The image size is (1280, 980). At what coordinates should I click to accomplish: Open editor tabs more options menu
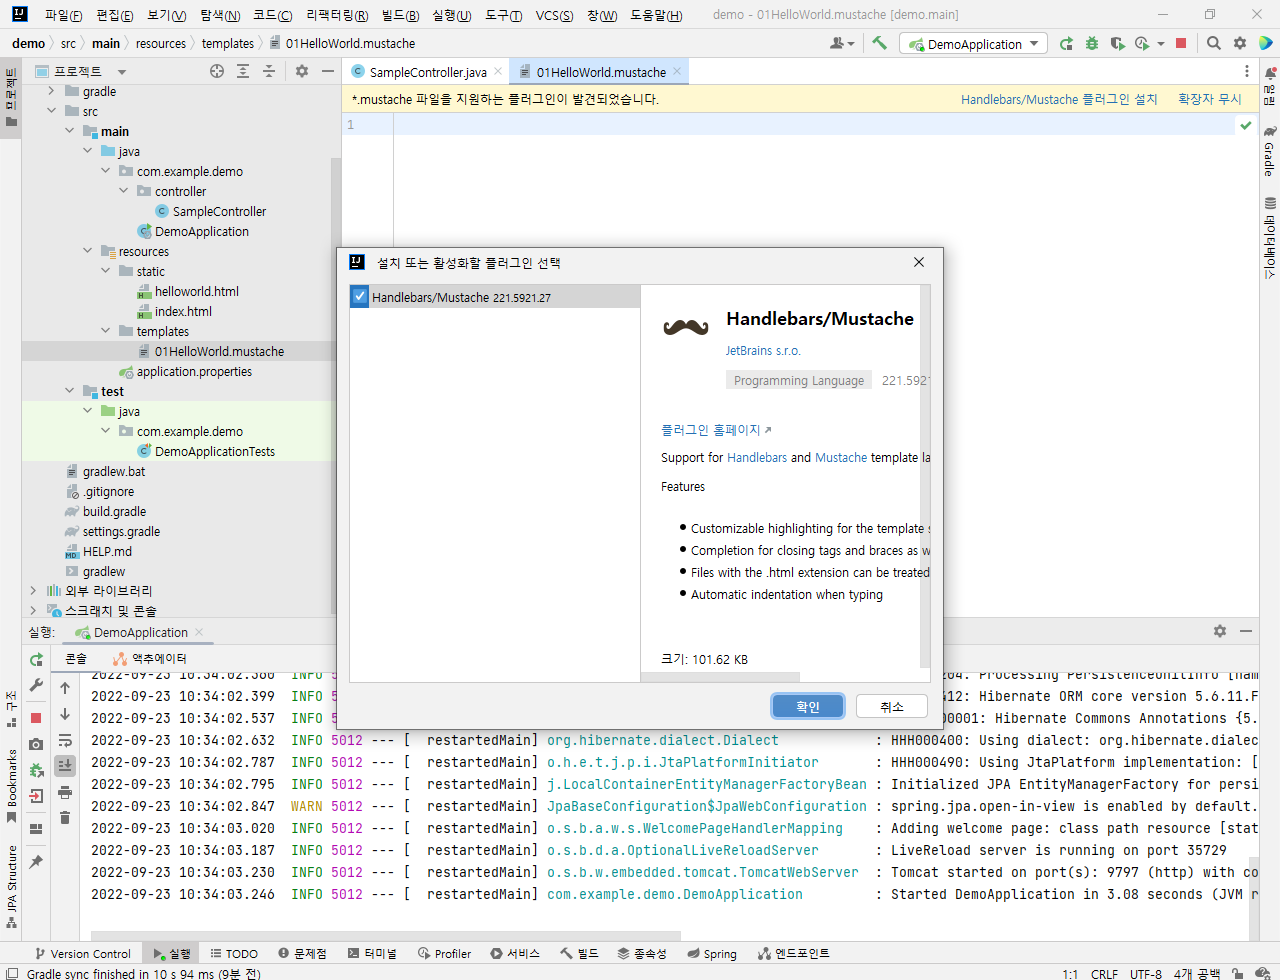[x=1246, y=71]
